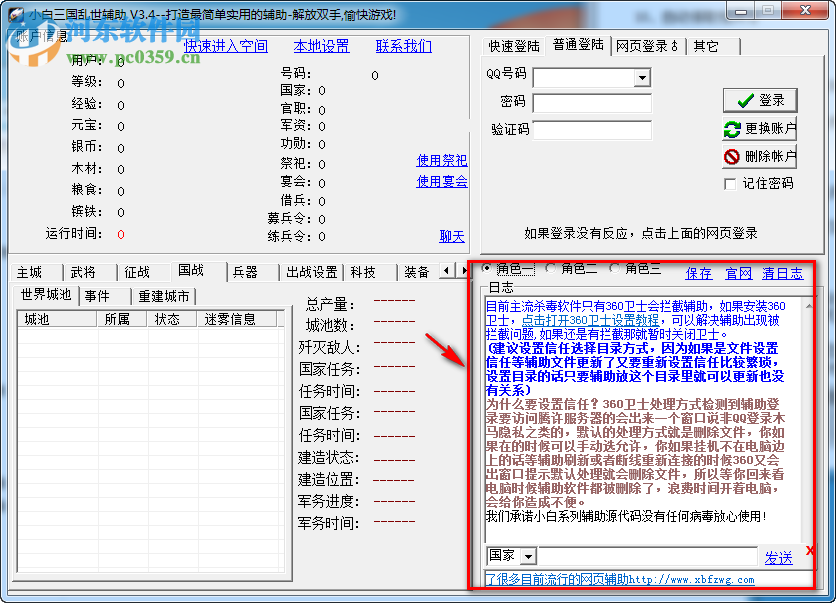Image resolution: width=836 pixels, height=603 pixels.
Task: Click the chat message input field
Action: 648,556
